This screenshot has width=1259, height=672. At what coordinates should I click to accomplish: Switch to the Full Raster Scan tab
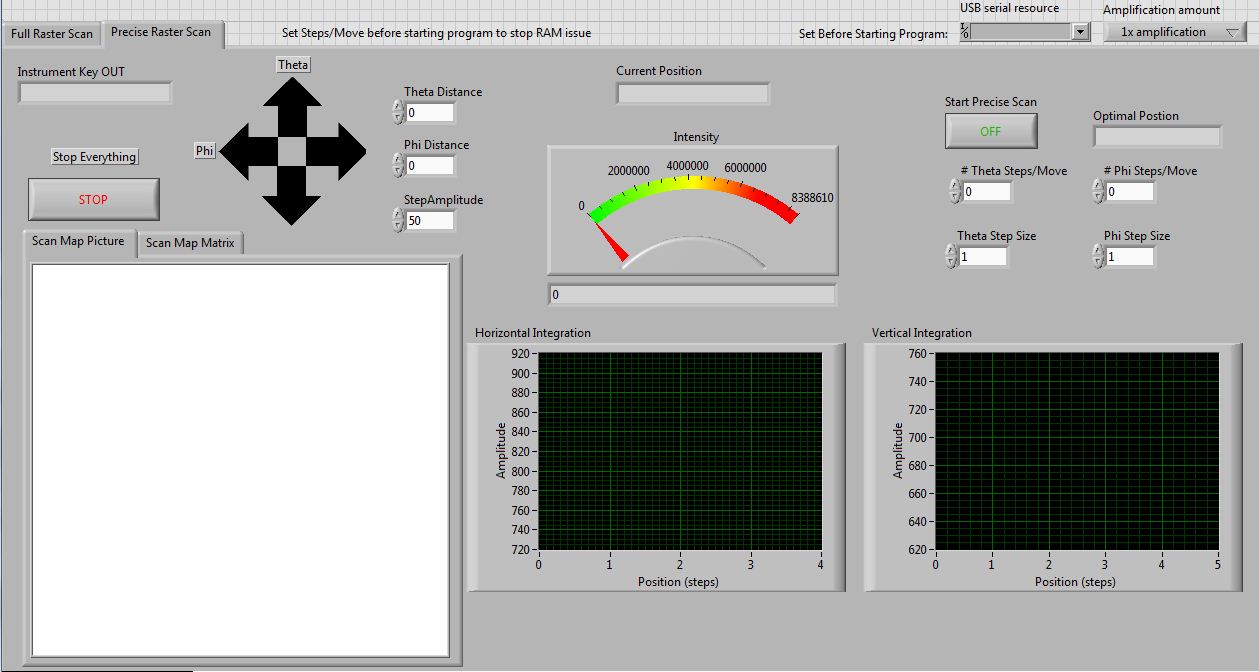pos(52,34)
